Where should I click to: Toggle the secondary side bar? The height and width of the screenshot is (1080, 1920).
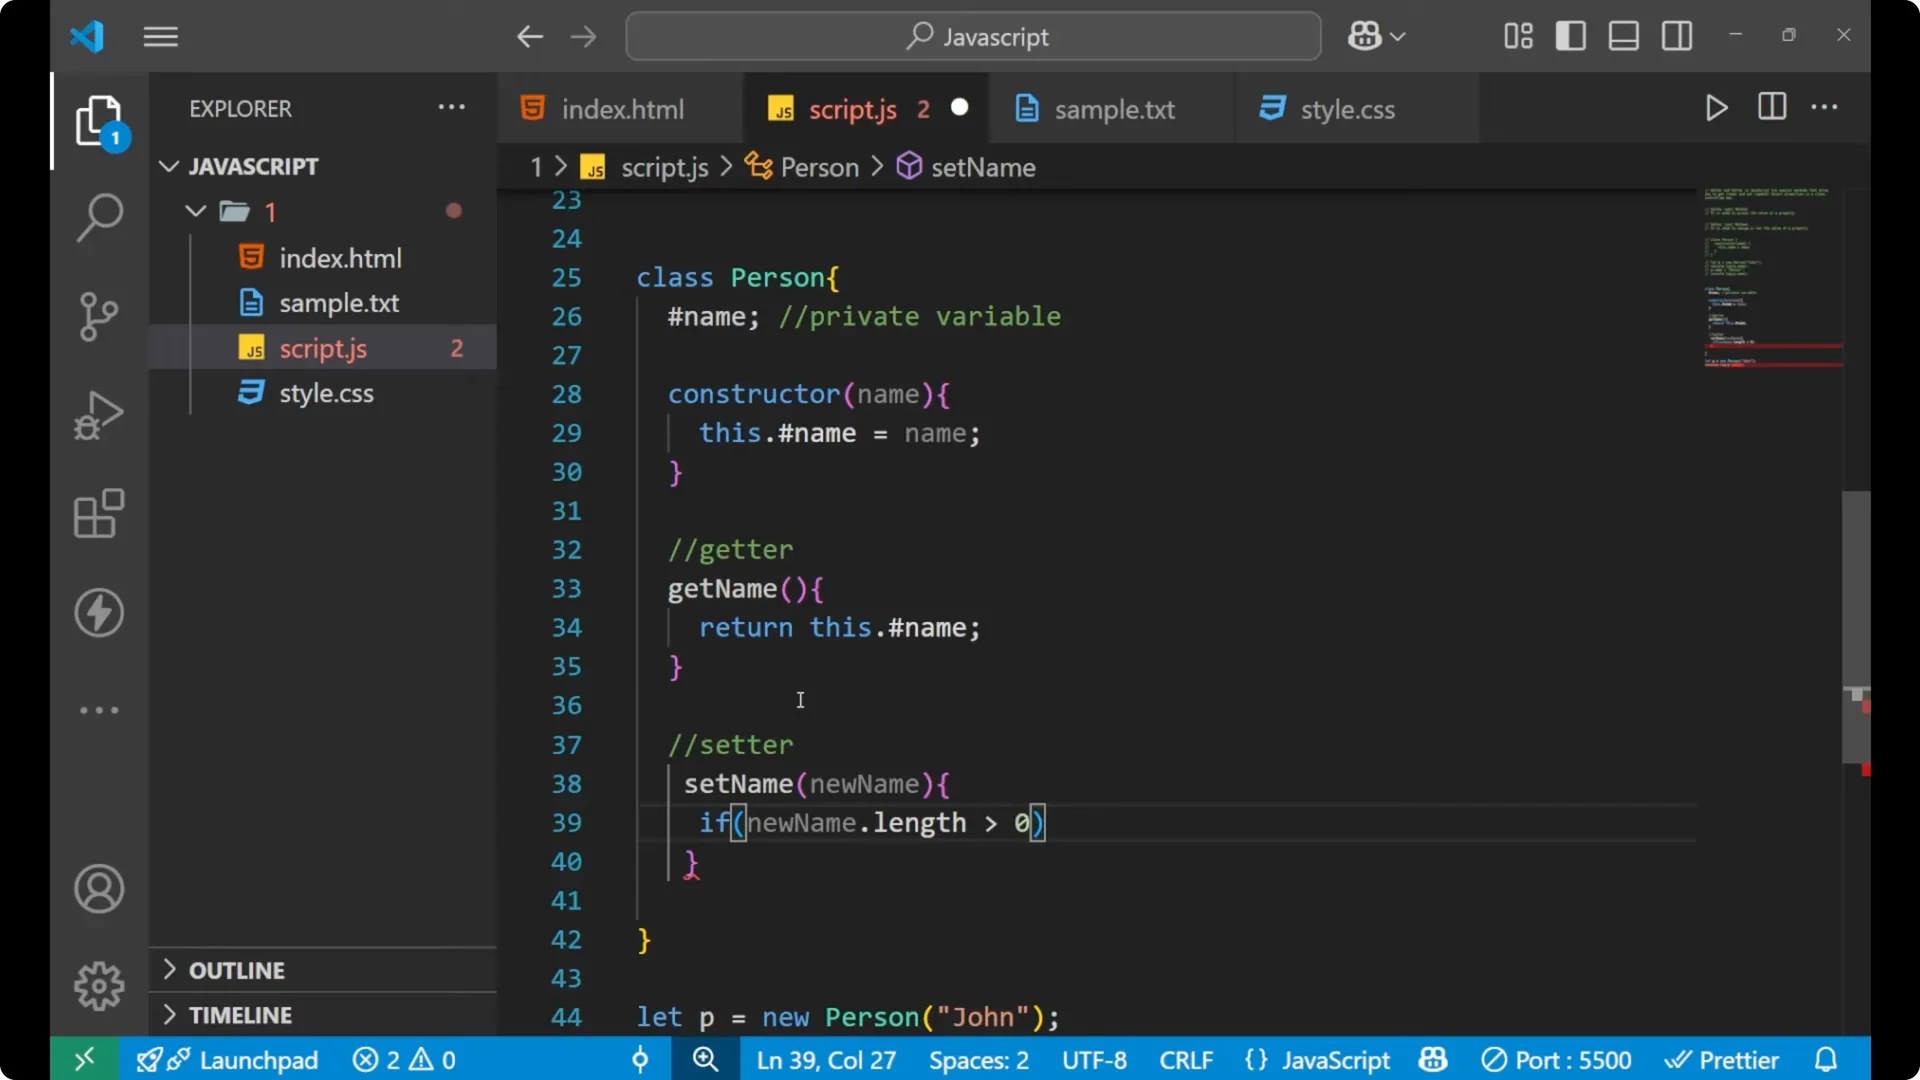pos(1675,35)
